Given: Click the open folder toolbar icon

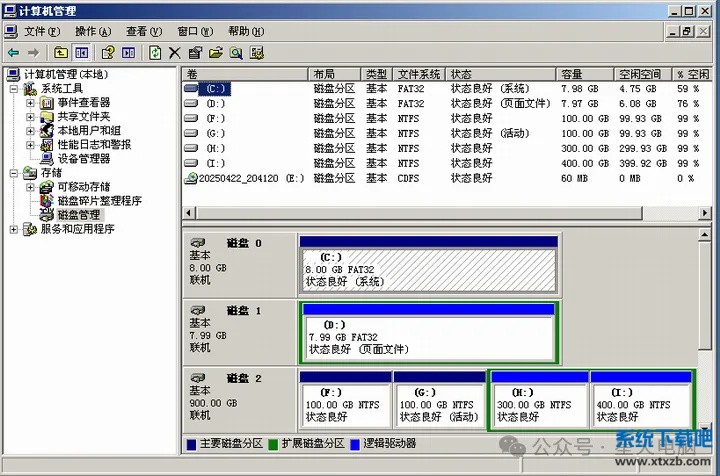Looking at the screenshot, I should click(x=215, y=52).
